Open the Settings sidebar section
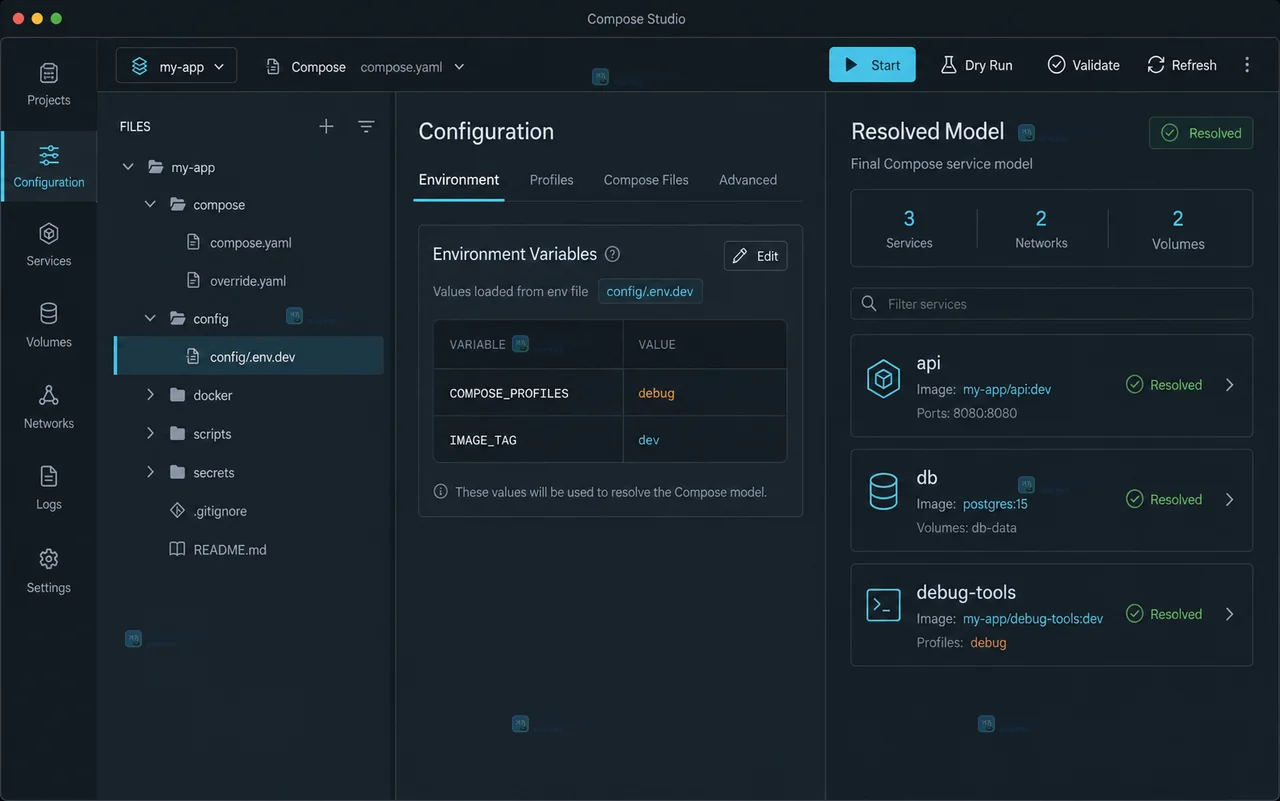This screenshot has width=1280, height=801. coord(48,571)
